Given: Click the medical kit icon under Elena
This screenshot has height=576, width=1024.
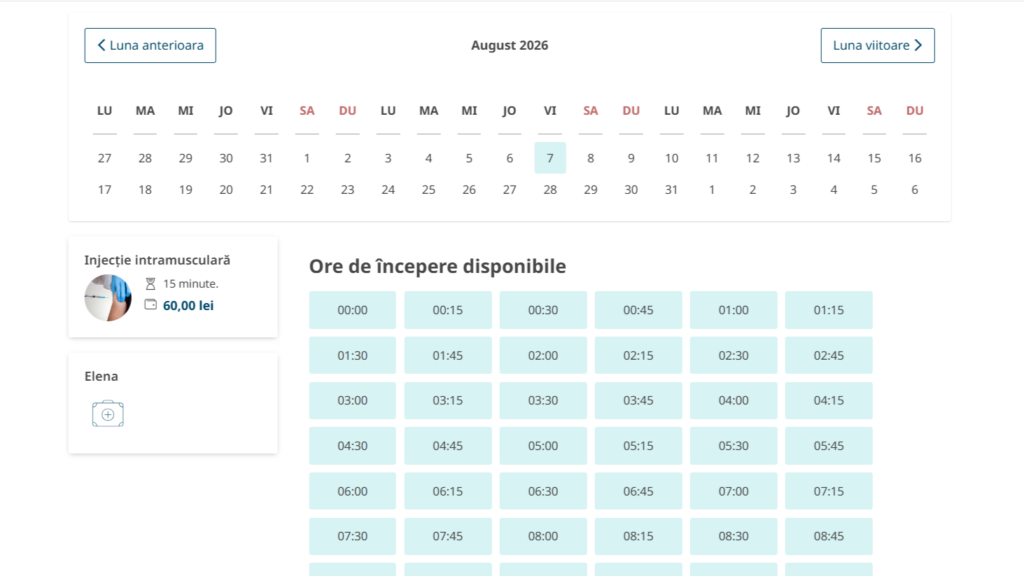Looking at the screenshot, I should point(108,414).
